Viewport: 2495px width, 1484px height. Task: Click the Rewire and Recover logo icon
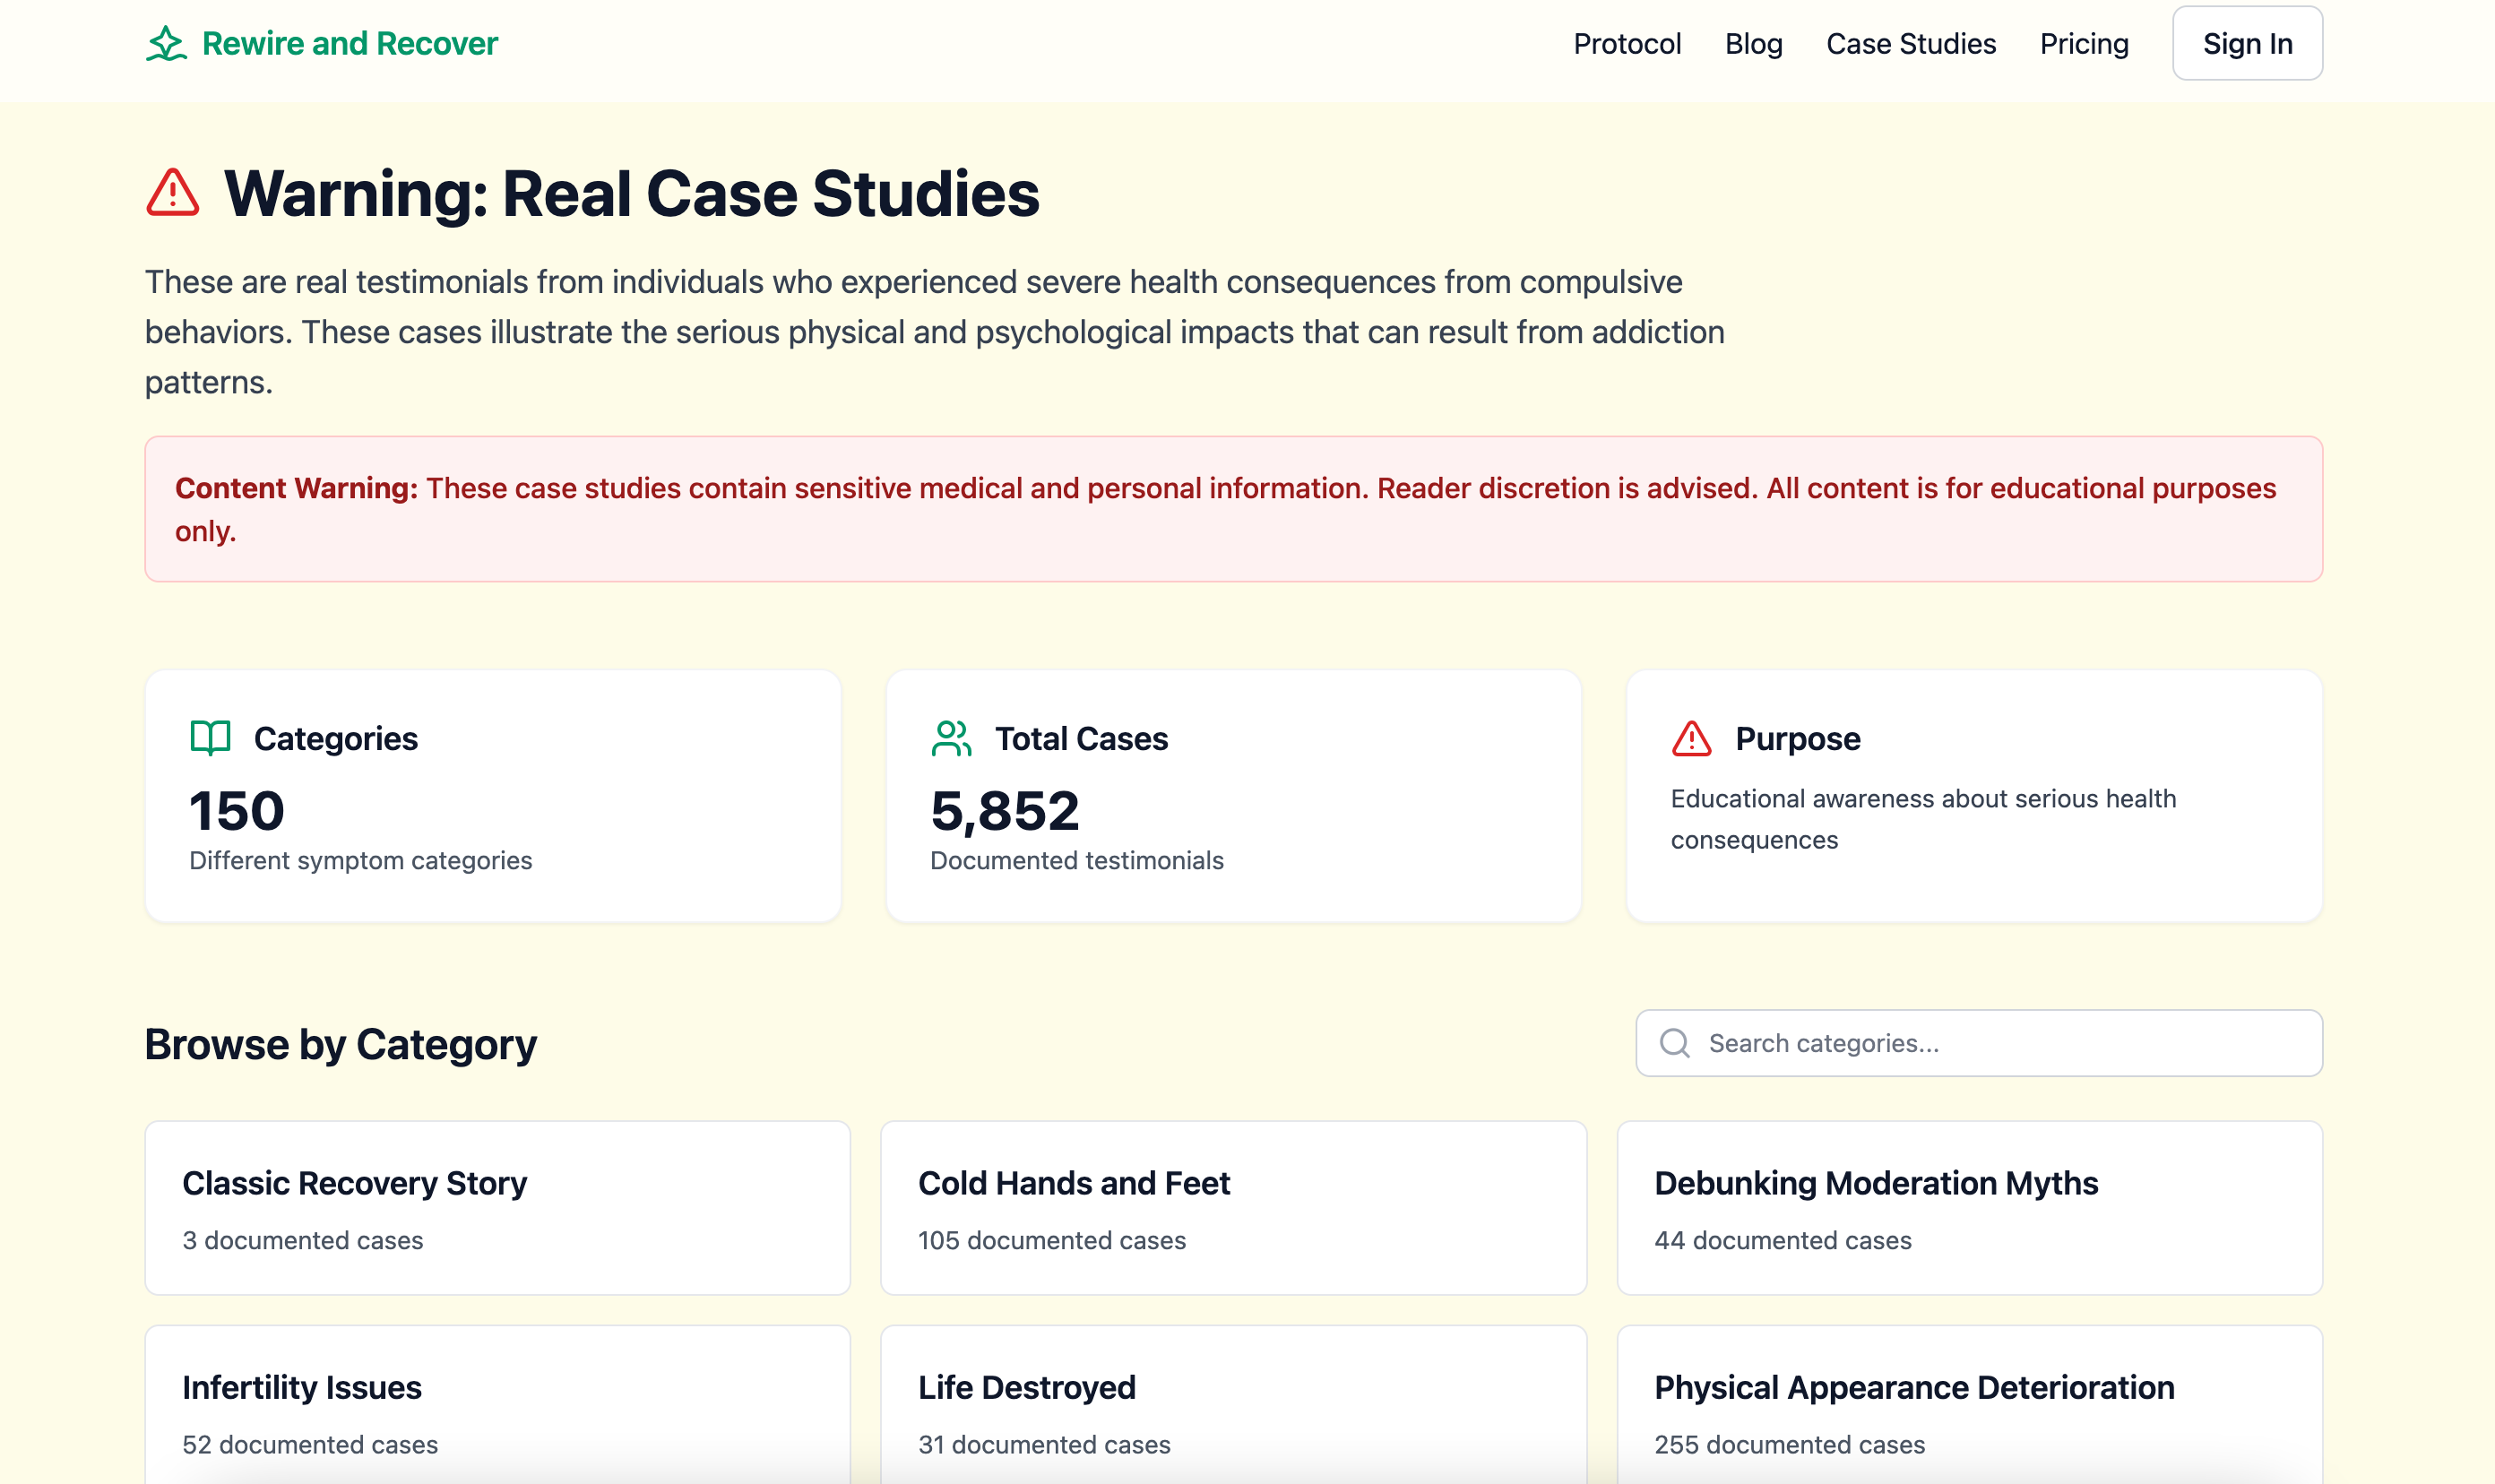click(166, 44)
